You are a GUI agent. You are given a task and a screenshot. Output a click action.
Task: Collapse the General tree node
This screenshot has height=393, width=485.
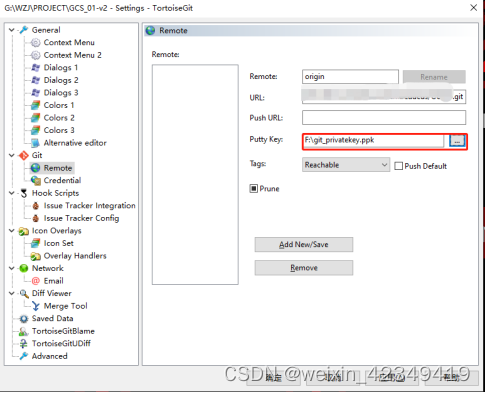click(12, 30)
